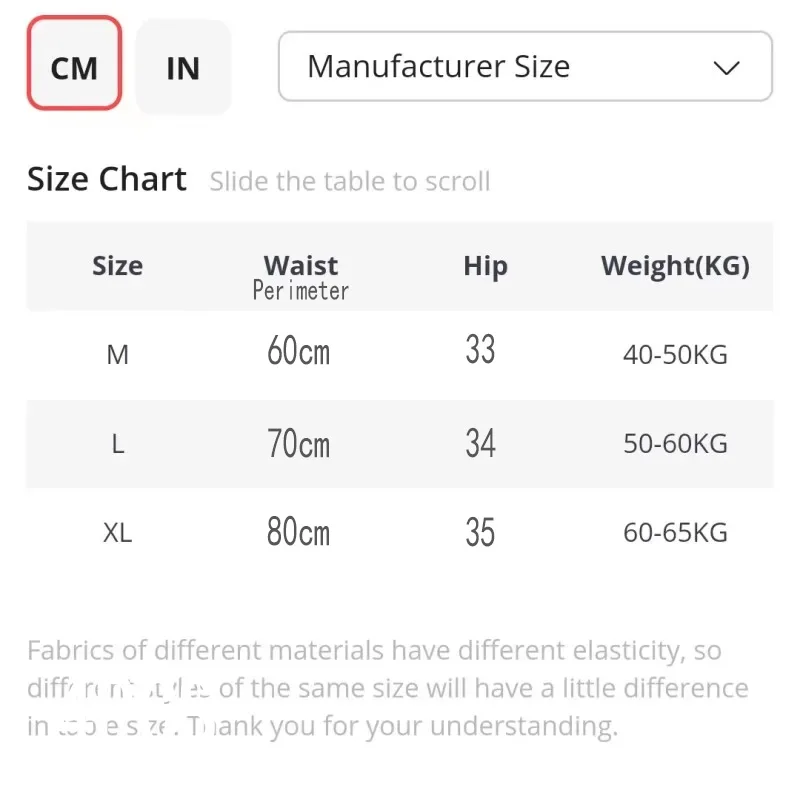The width and height of the screenshot is (800, 800).
Task: Click the Hip column header
Action: [485, 266]
